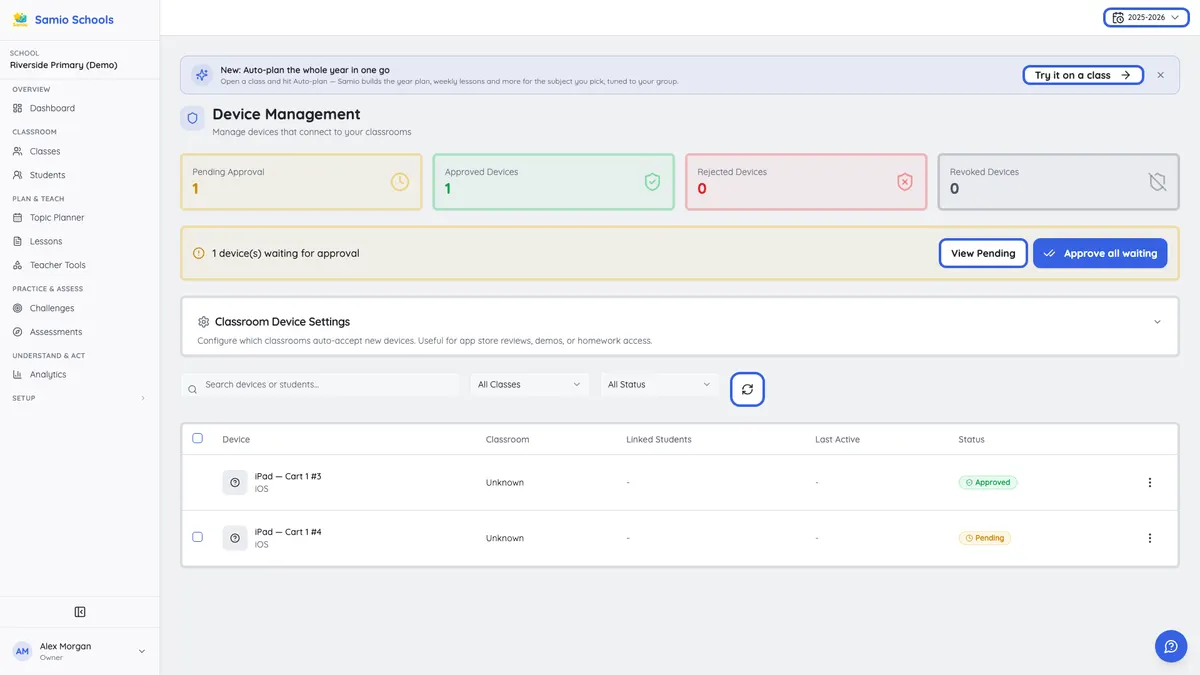Click the crossed shield icon in Revoked Devices
Image resolution: width=1200 pixels, height=675 pixels.
1157,182
